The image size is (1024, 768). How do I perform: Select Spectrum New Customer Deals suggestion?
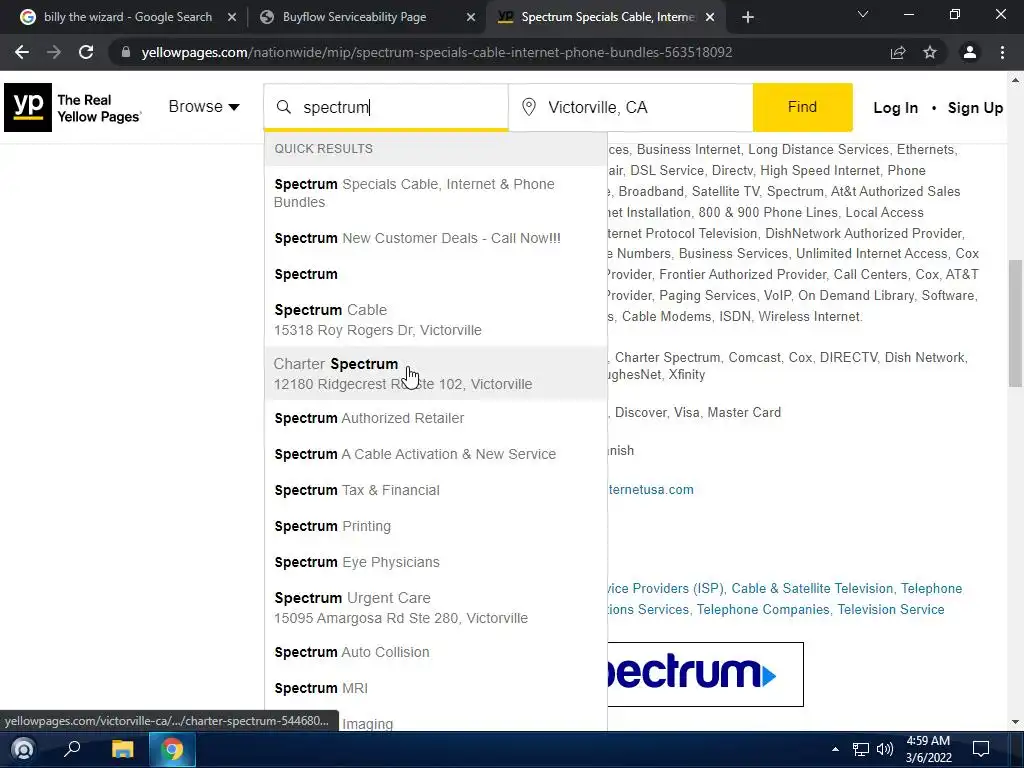pyautogui.click(x=436, y=238)
